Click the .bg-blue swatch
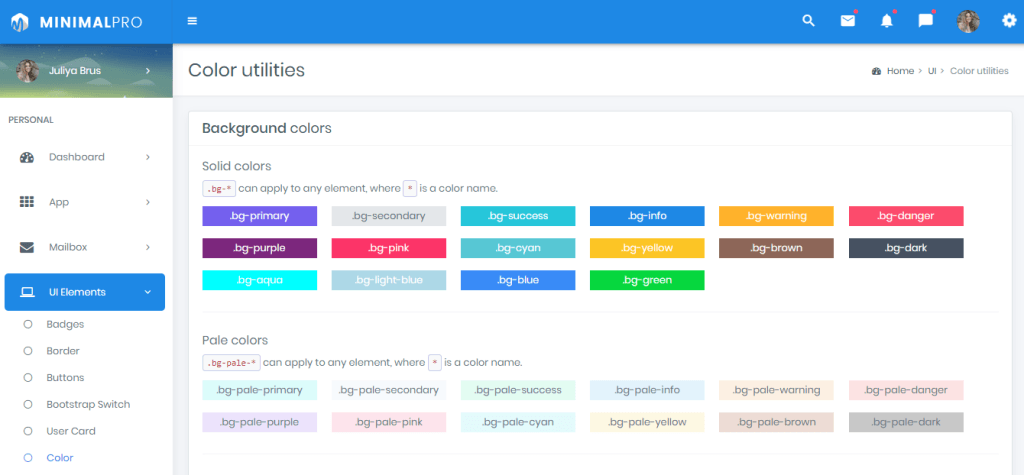 [518, 280]
